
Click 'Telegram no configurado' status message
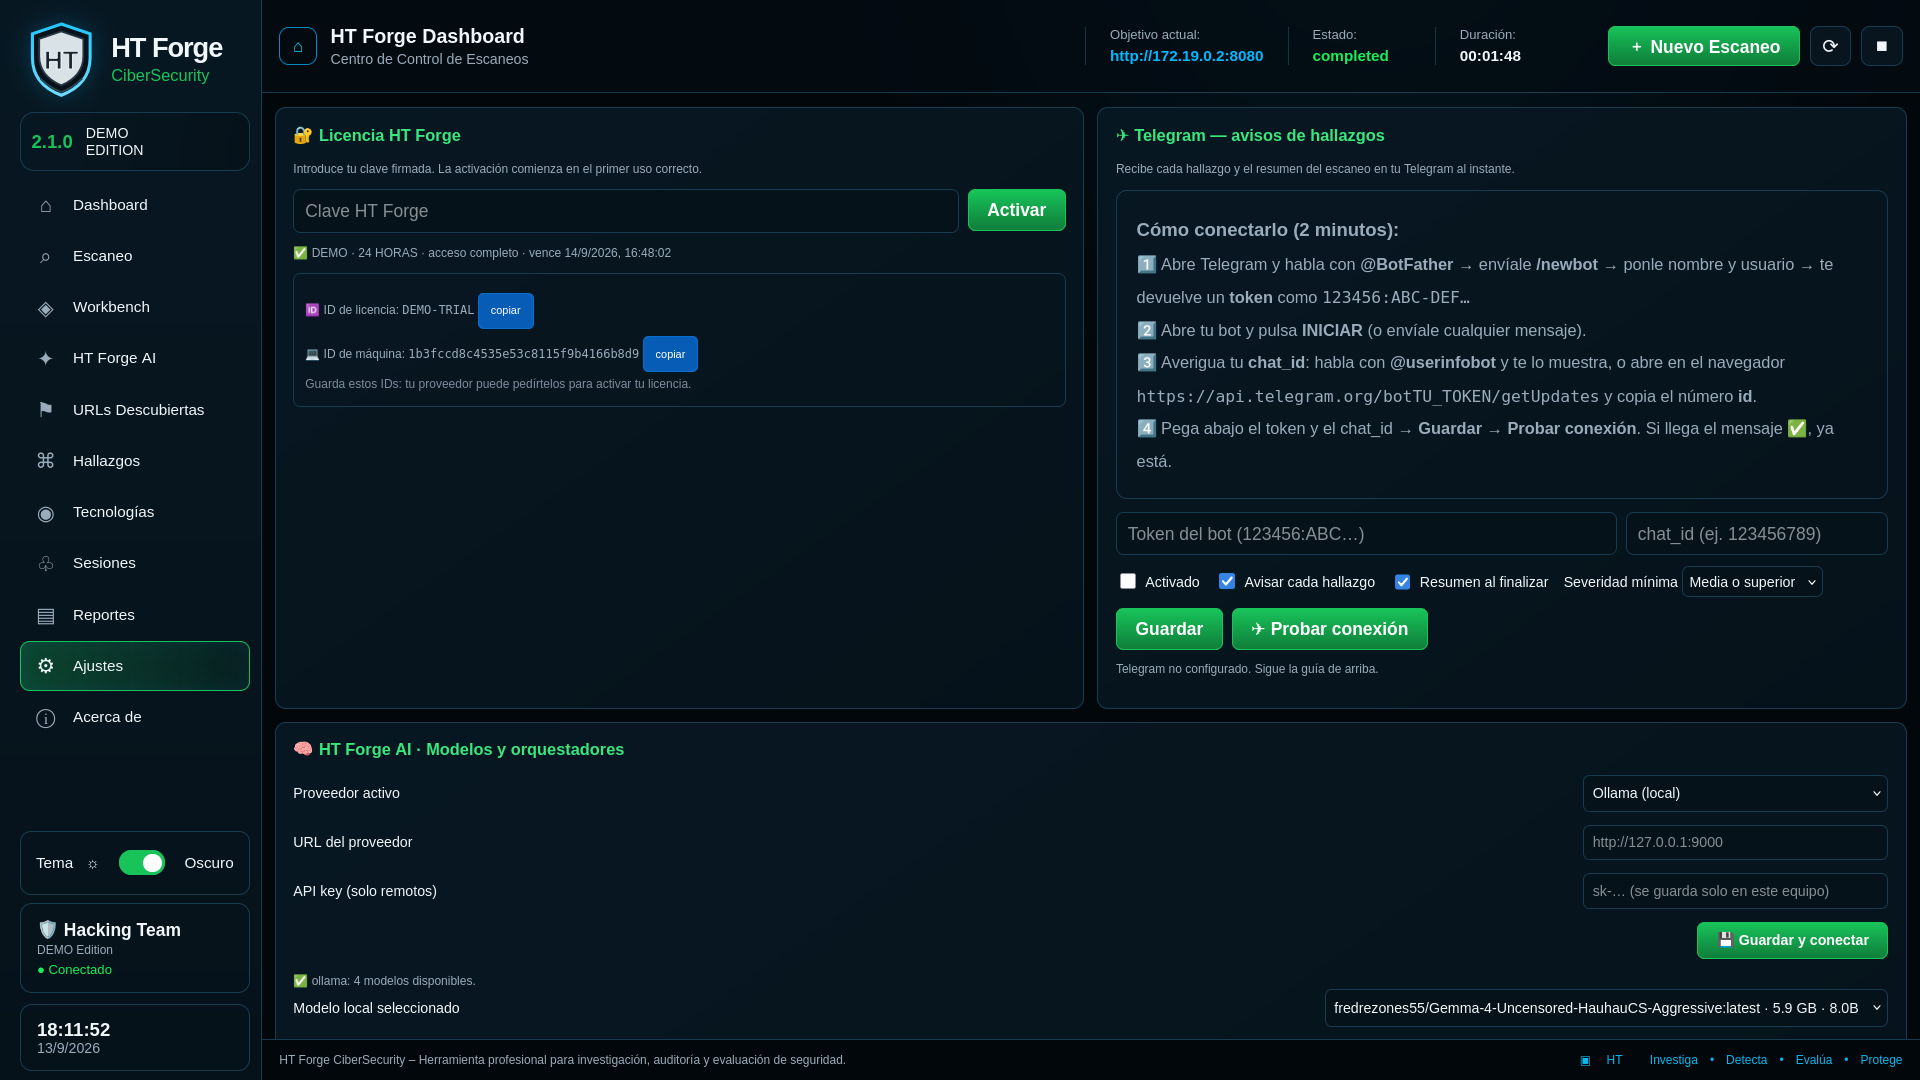(x=1247, y=669)
